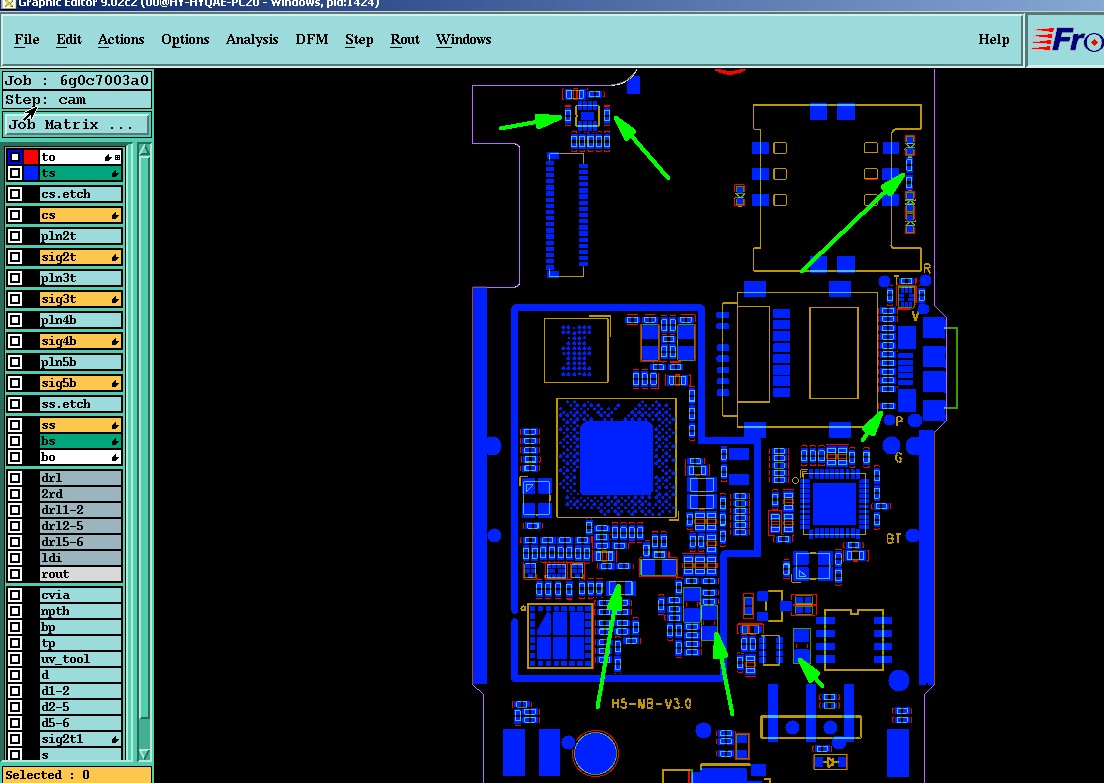Click the hand marker icon on layer sig5b
Screen dimensions: 1104x783
click(115, 384)
